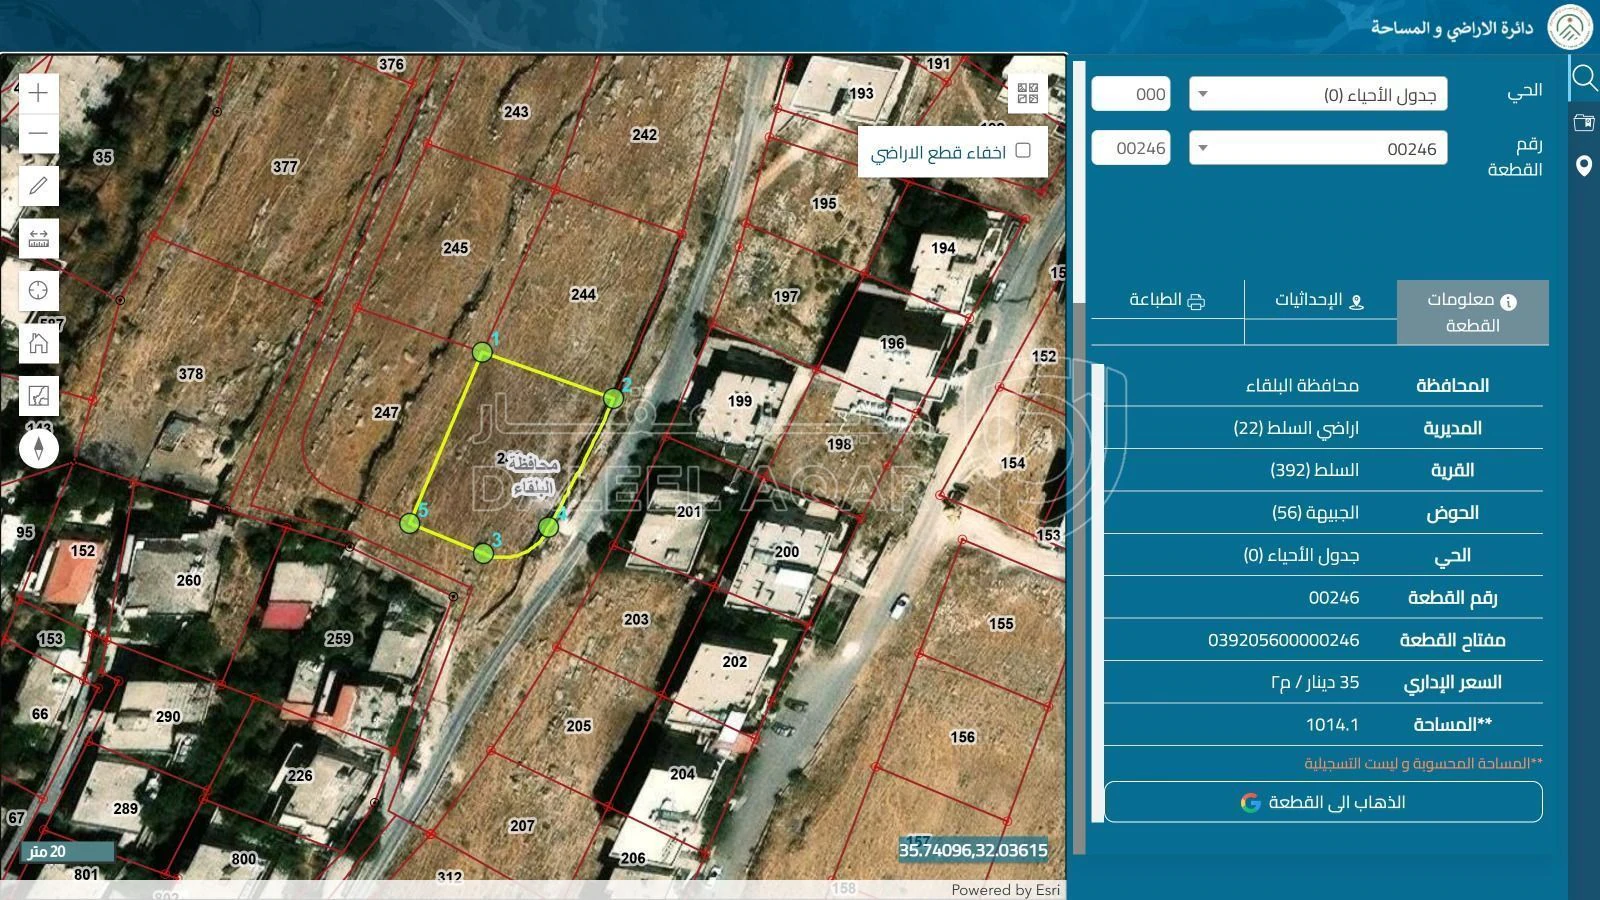The height and width of the screenshot is (900, 1600).
Task: Select parcel 245 on the map
Action: 455,248
